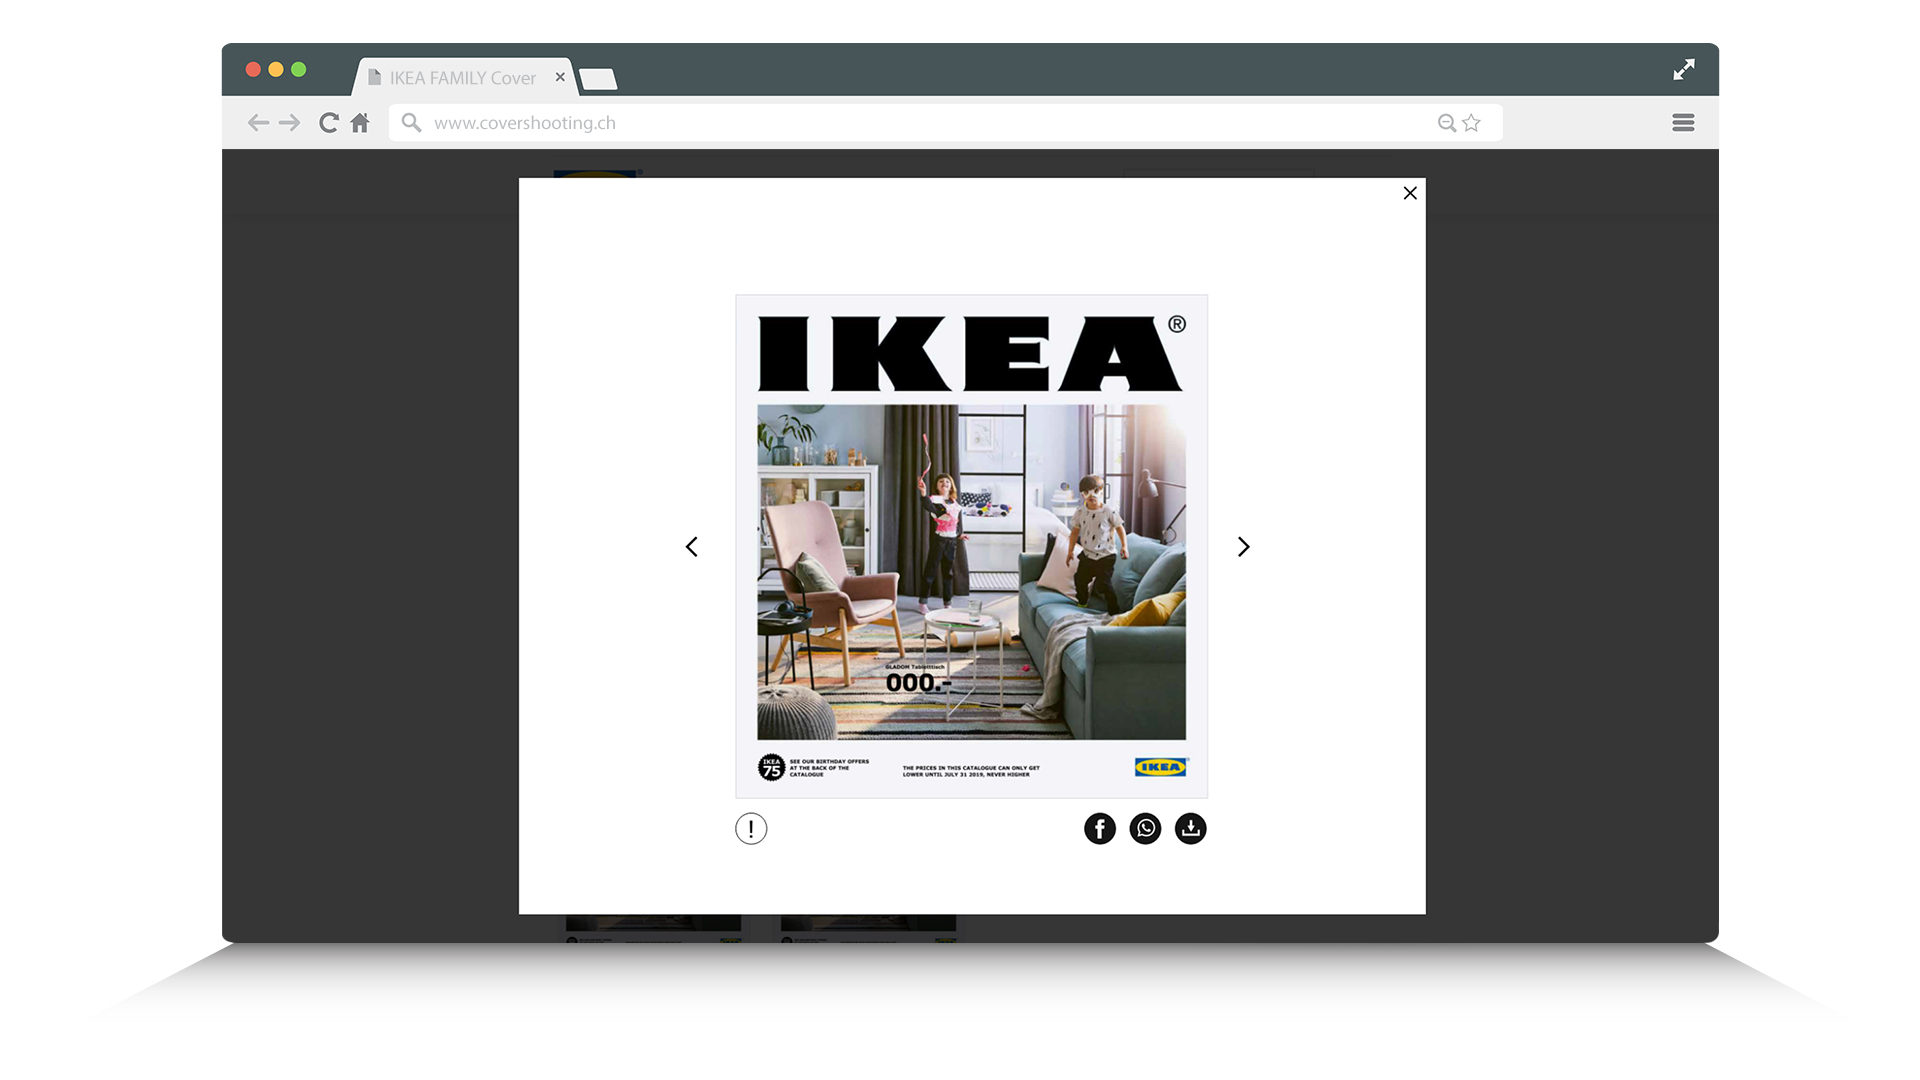Share the cover on Facebook

click(x=1100, y=828)
